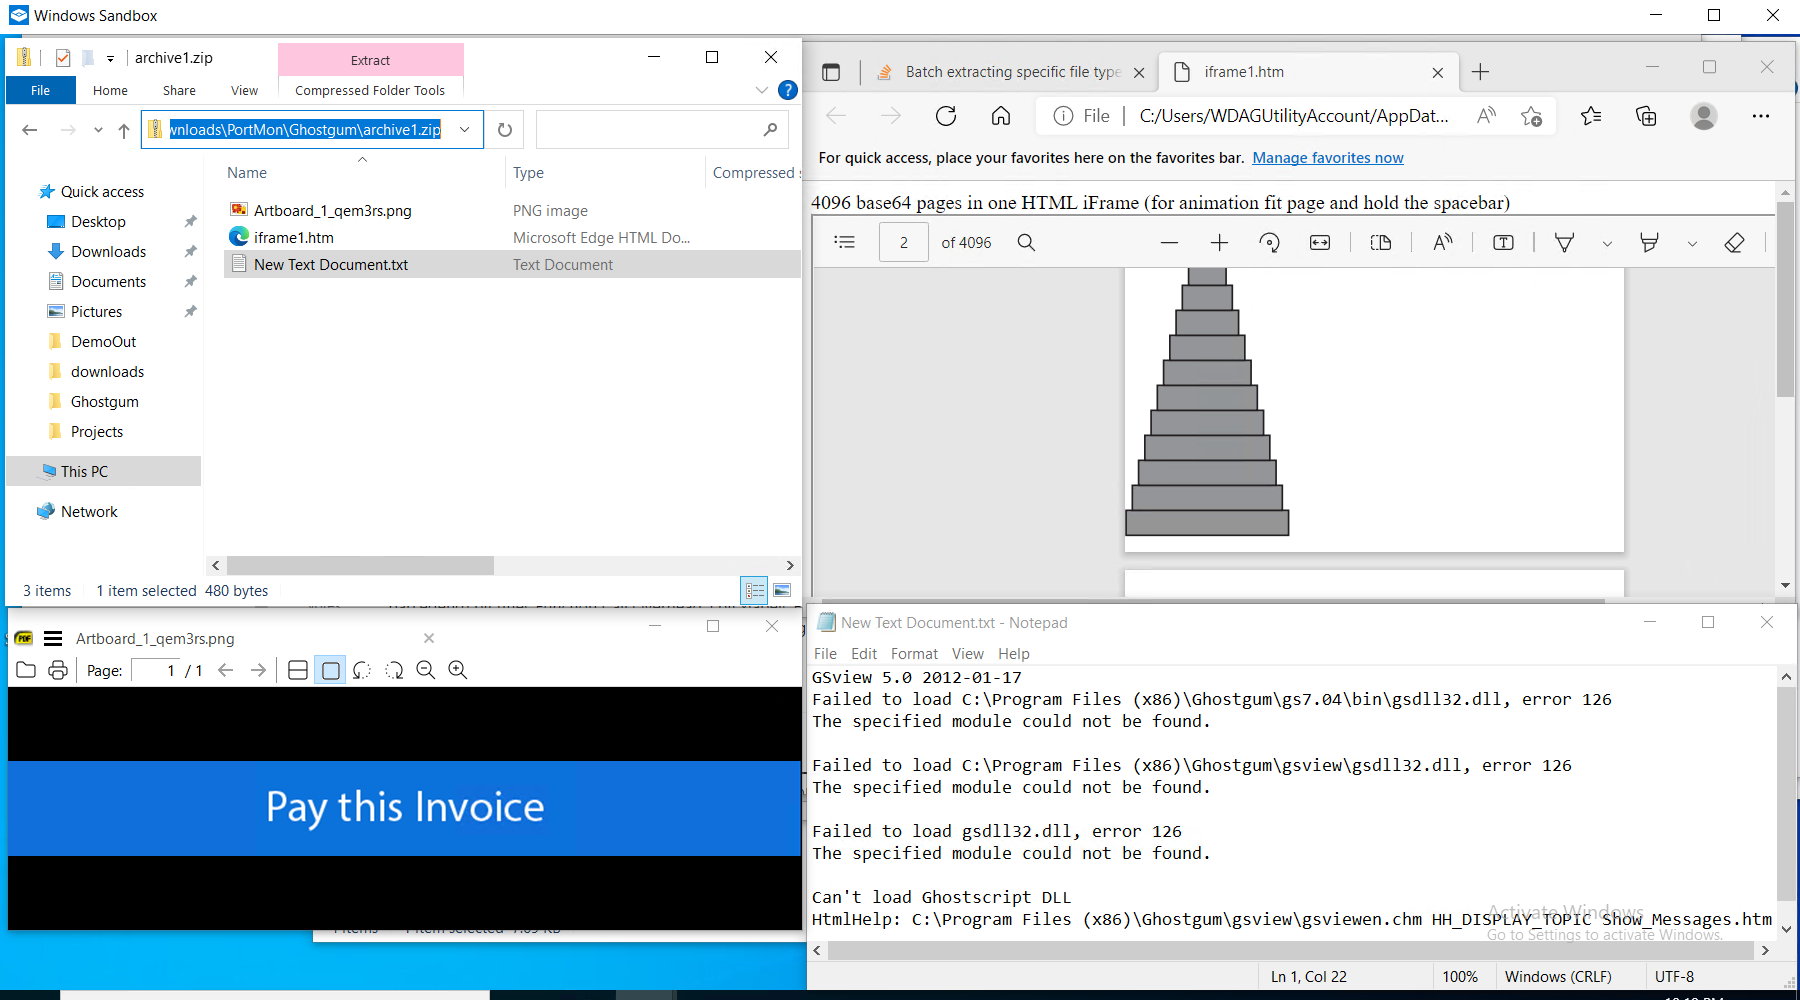Open the Home ribbon tab in Explorer
This screenshot has width=1800, height=1000.
click(110, 90)
